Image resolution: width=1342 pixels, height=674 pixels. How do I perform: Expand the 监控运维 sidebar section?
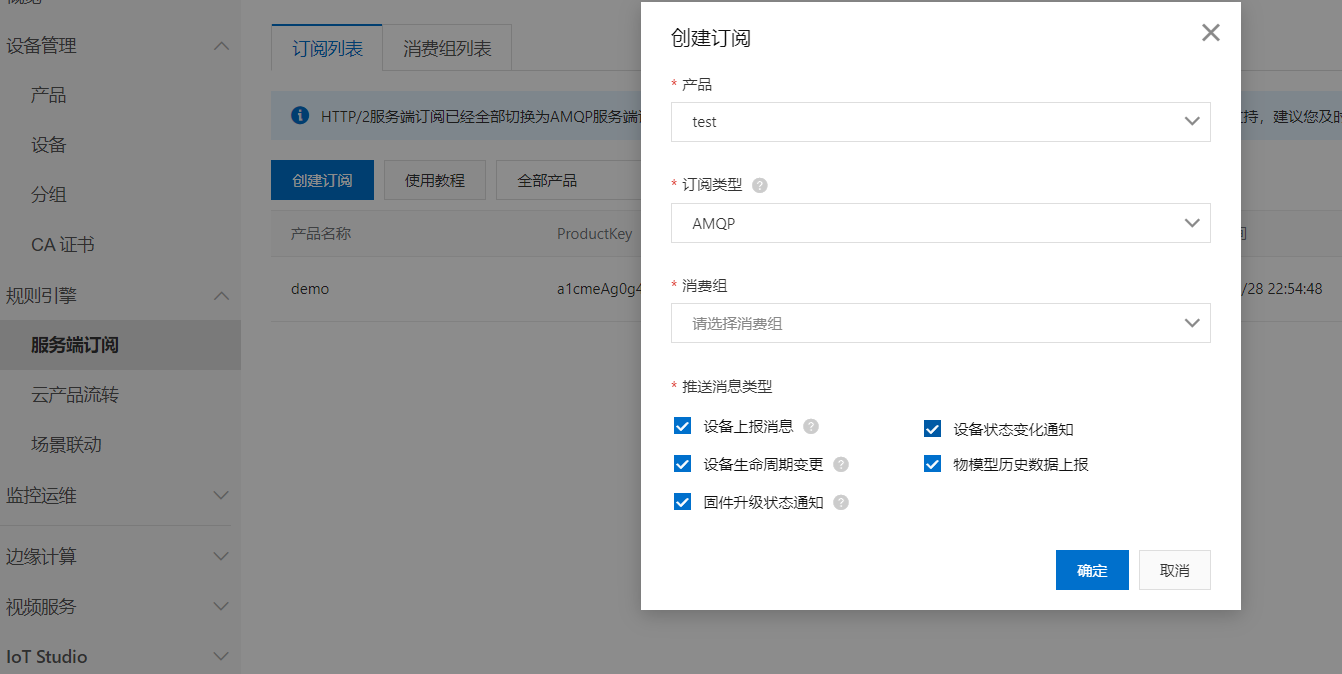120,495
